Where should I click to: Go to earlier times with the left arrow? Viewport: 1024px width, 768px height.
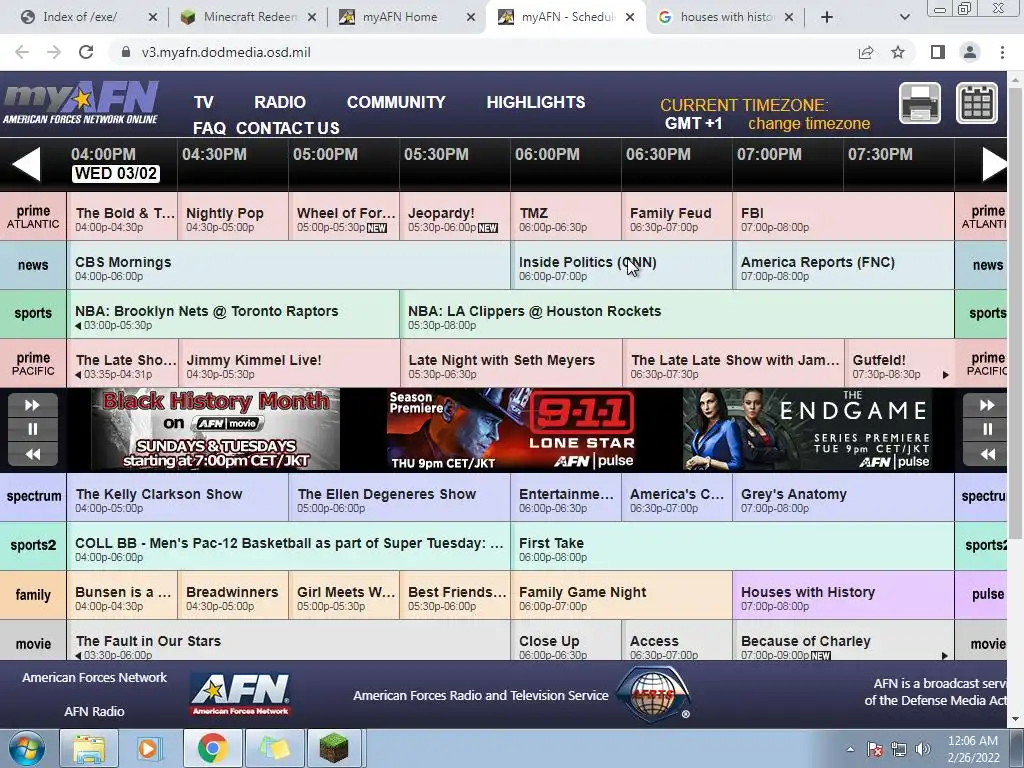(x=26, y=164)
